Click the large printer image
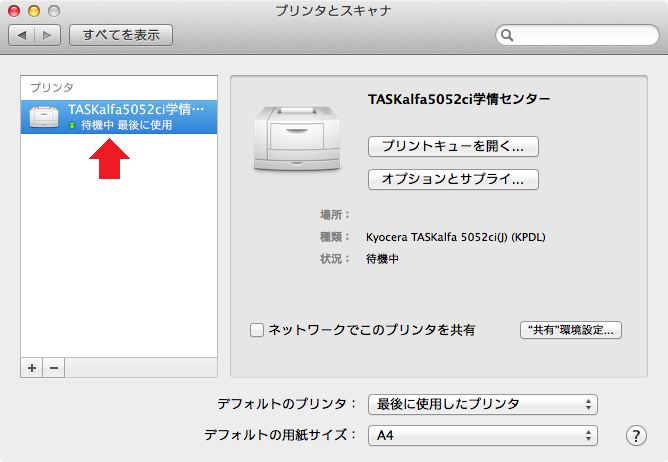 point(297,139)
